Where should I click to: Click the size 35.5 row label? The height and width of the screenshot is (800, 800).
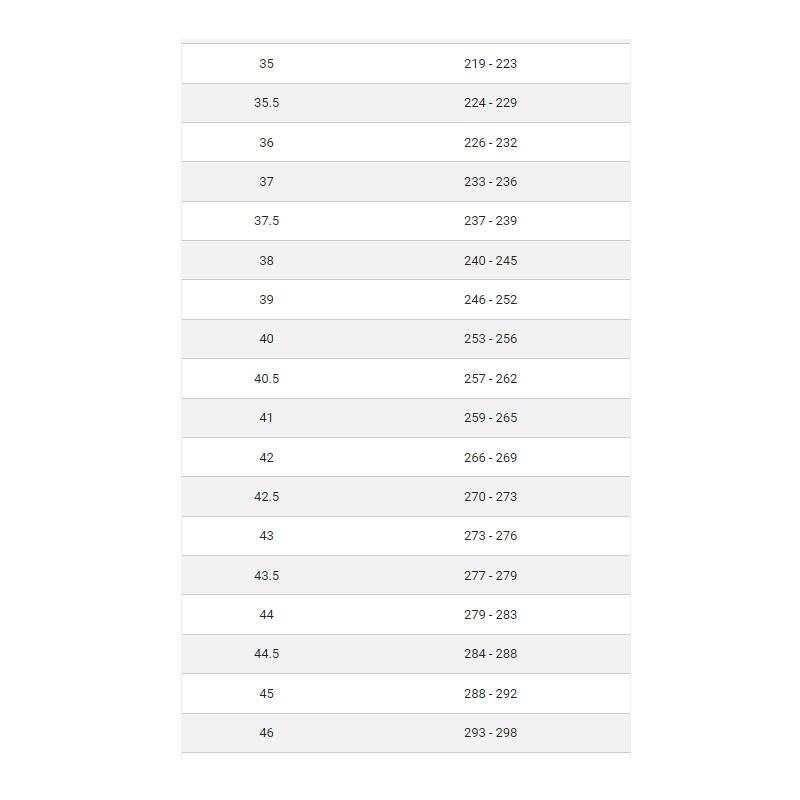(x=266, y=103)
